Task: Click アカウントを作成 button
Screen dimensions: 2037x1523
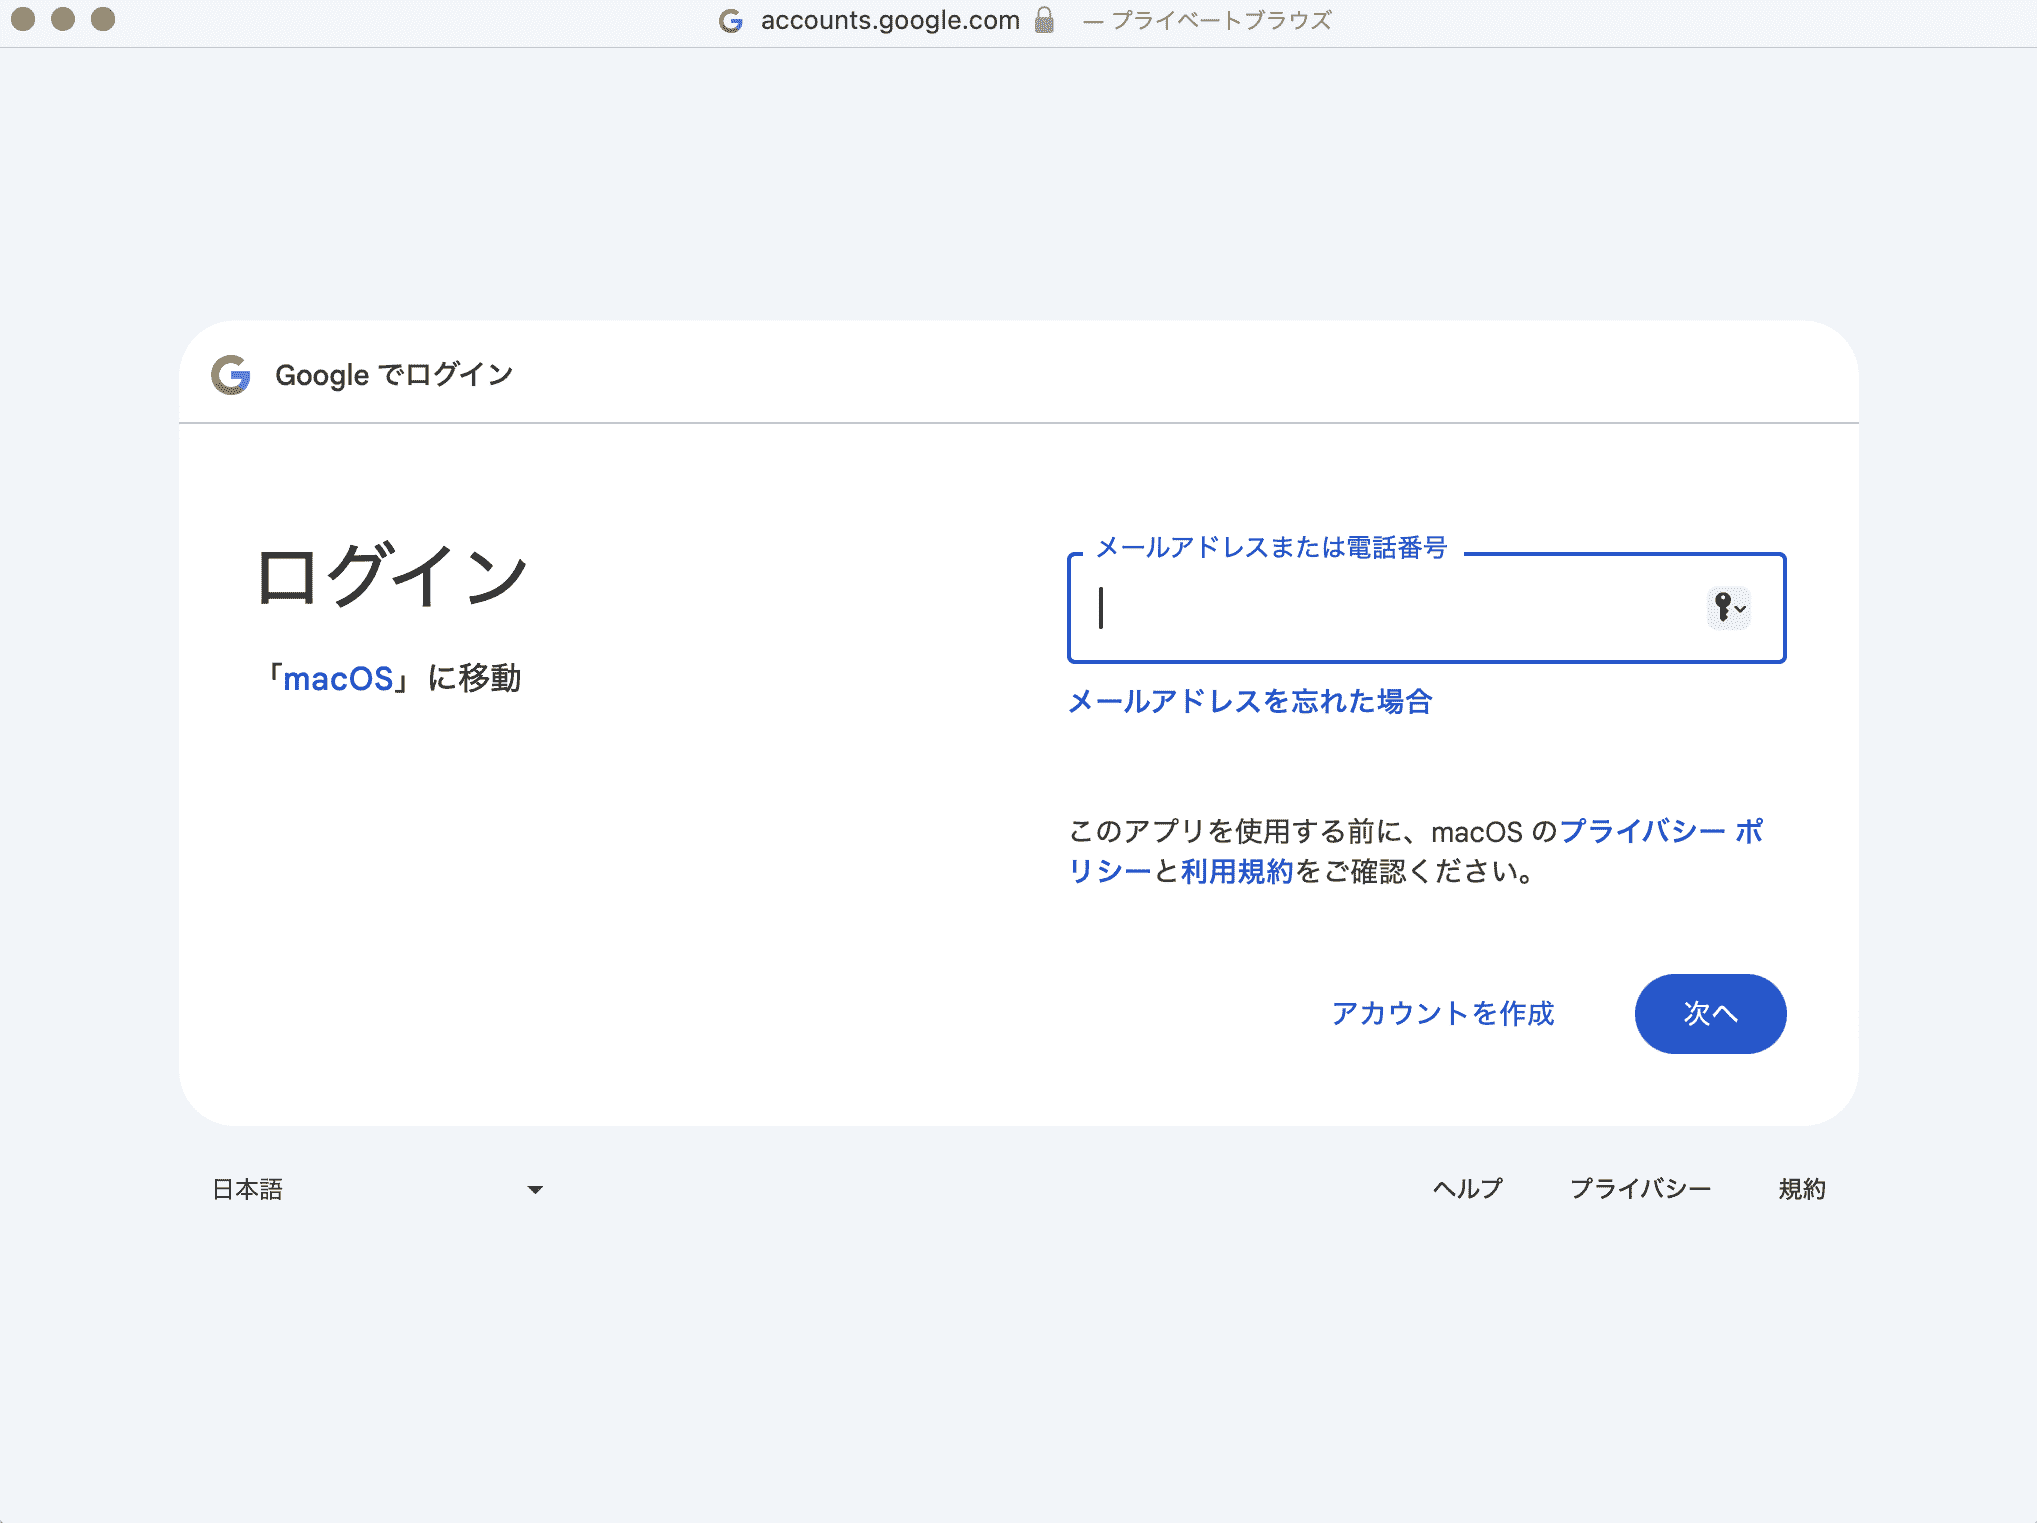Action: point(1443,1014)
